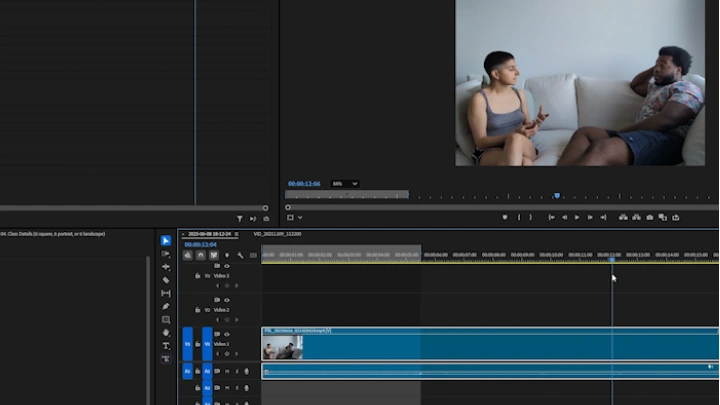The image size is (720, 405).
Task: Open Program monitor settings dropdown chevron
Action: pos(300,218)
